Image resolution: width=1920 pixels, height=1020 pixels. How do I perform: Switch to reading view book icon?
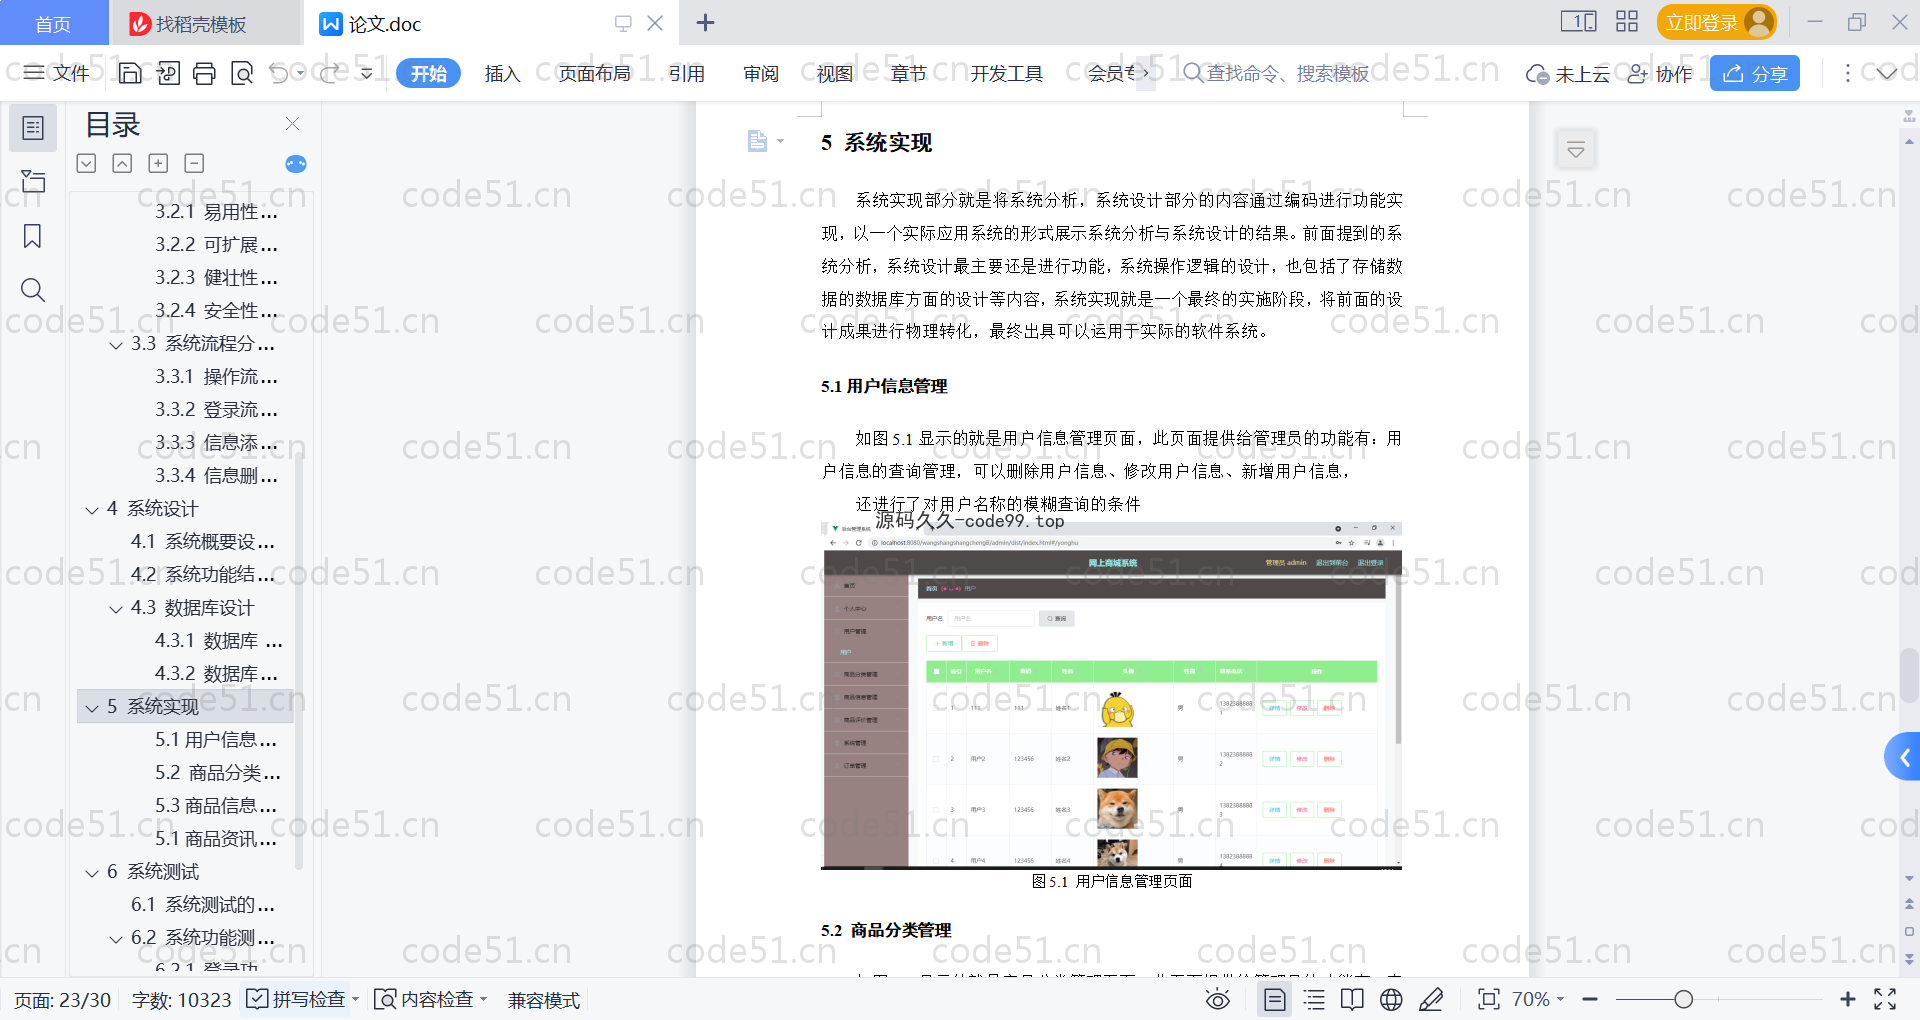pos(1352,999)
